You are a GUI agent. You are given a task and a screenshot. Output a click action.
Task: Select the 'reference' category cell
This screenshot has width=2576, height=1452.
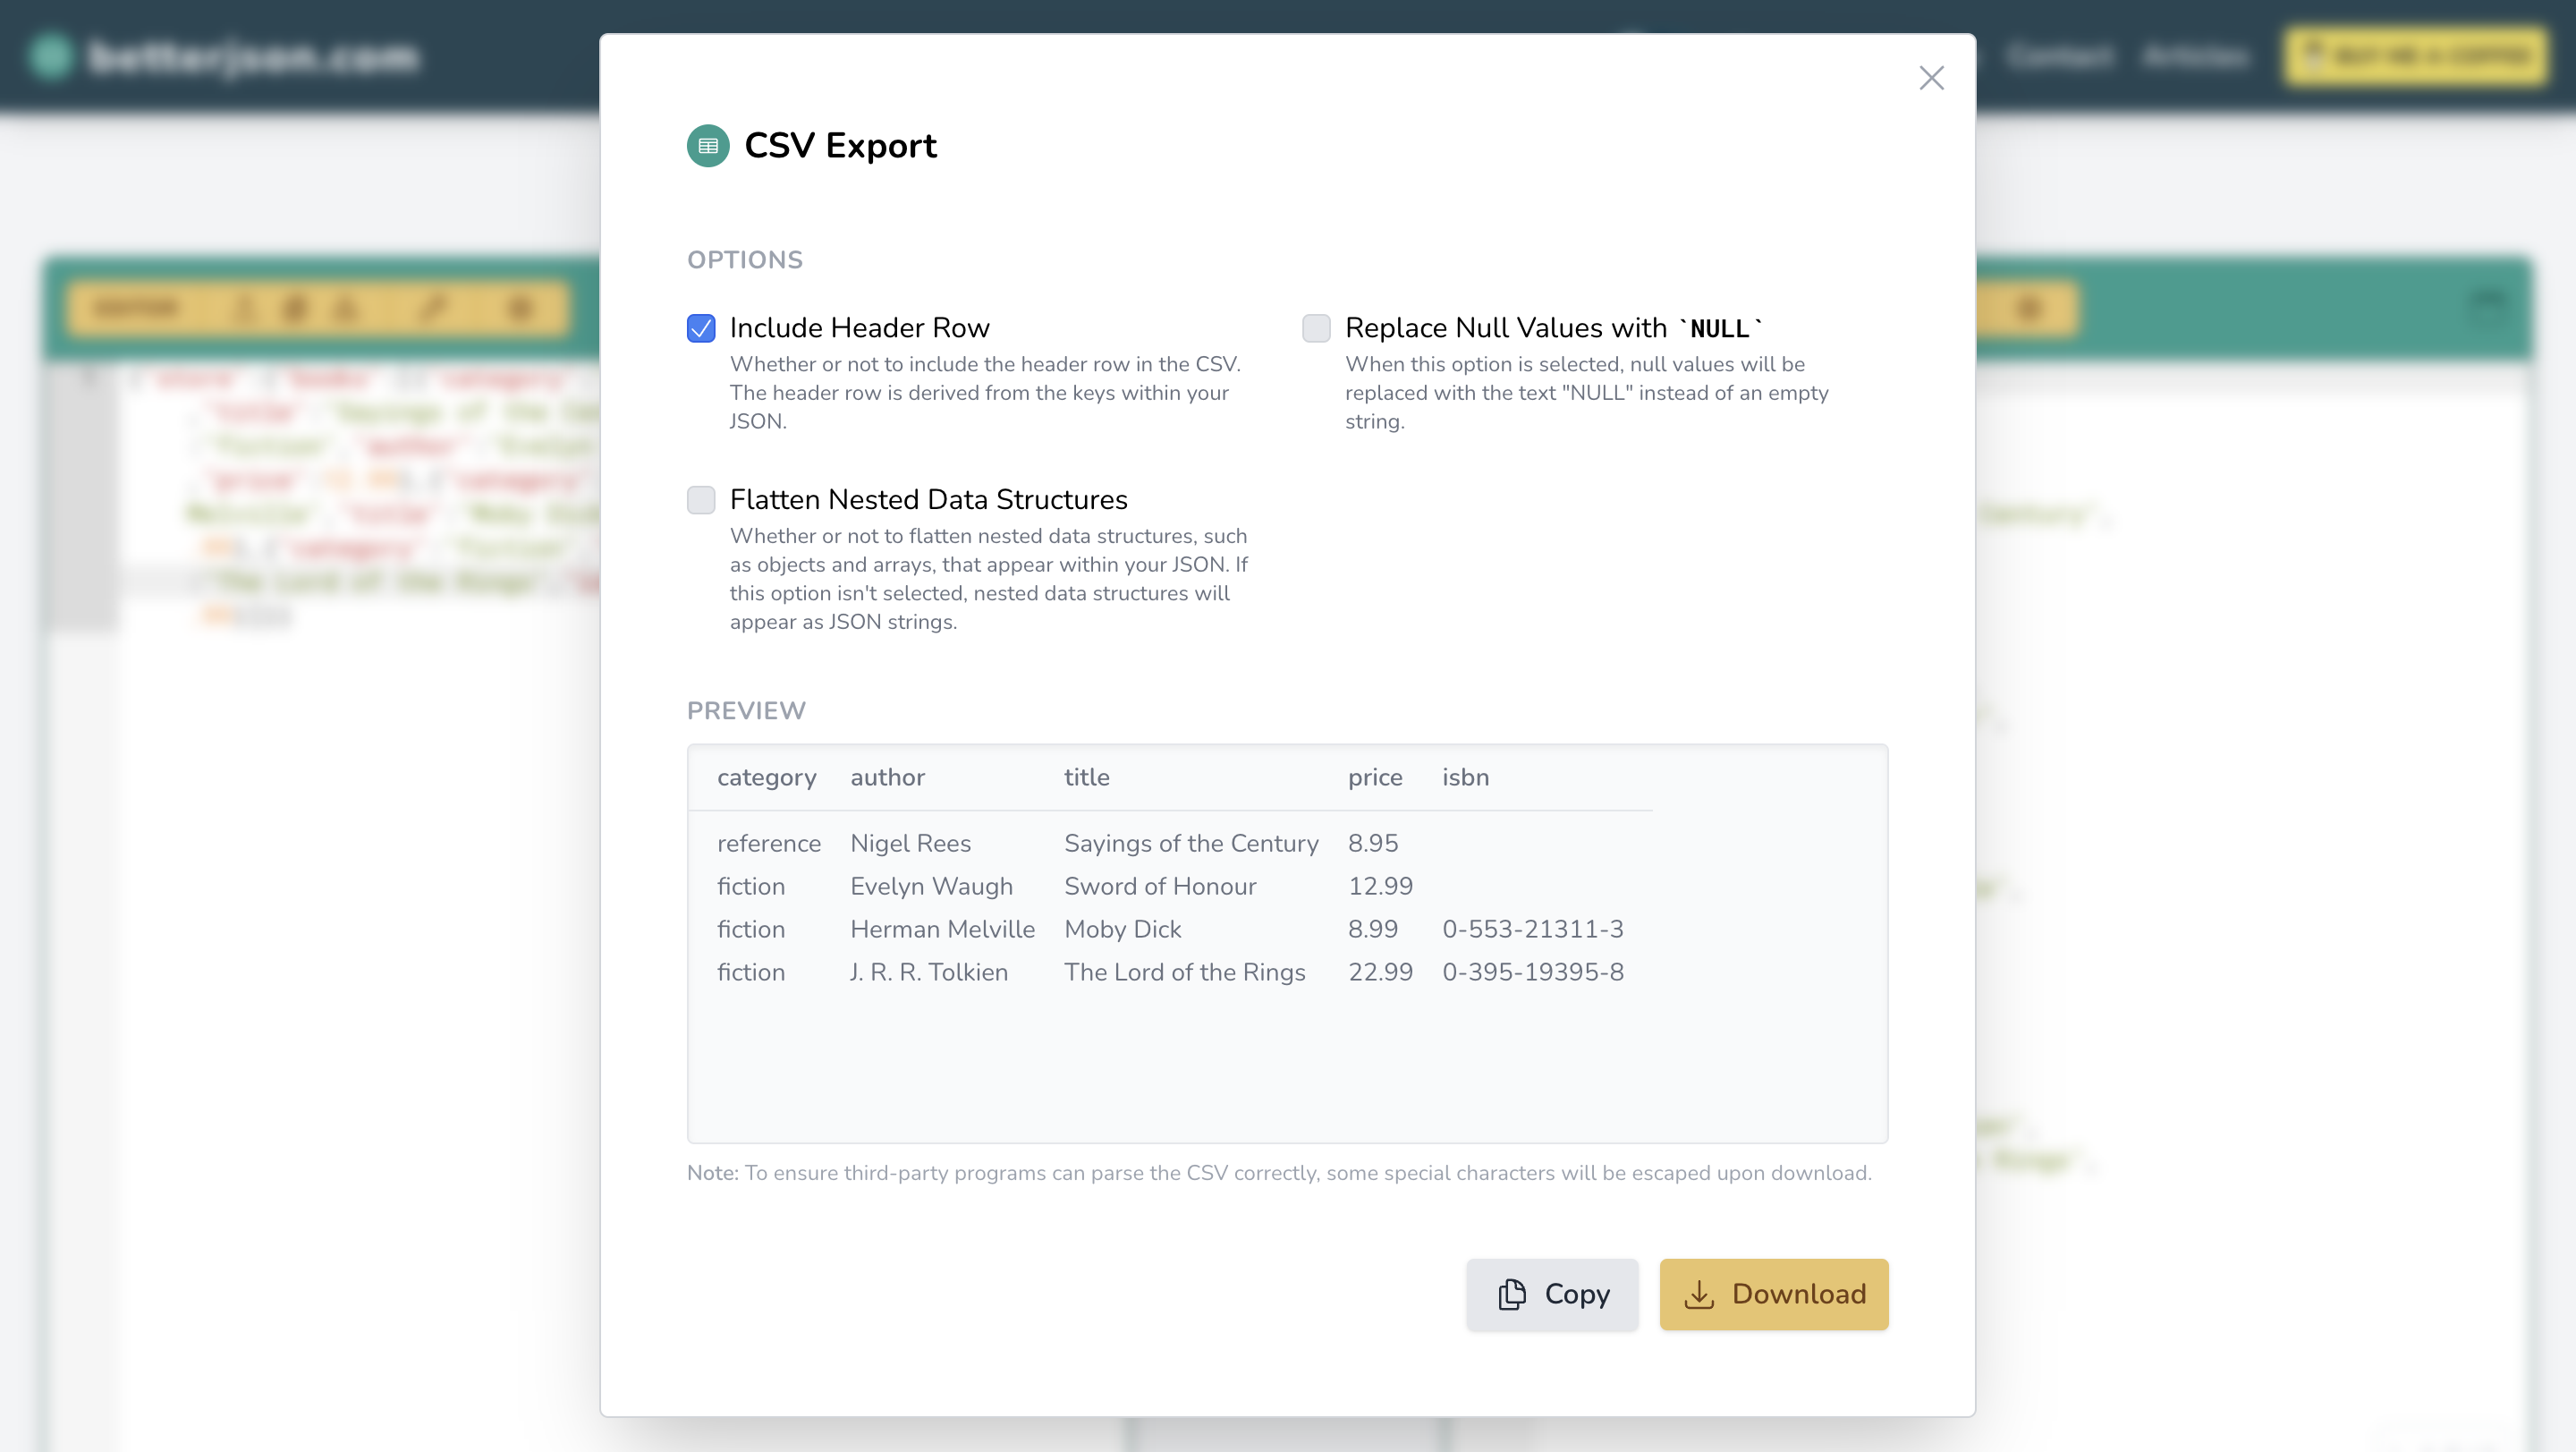pos(769,843)
